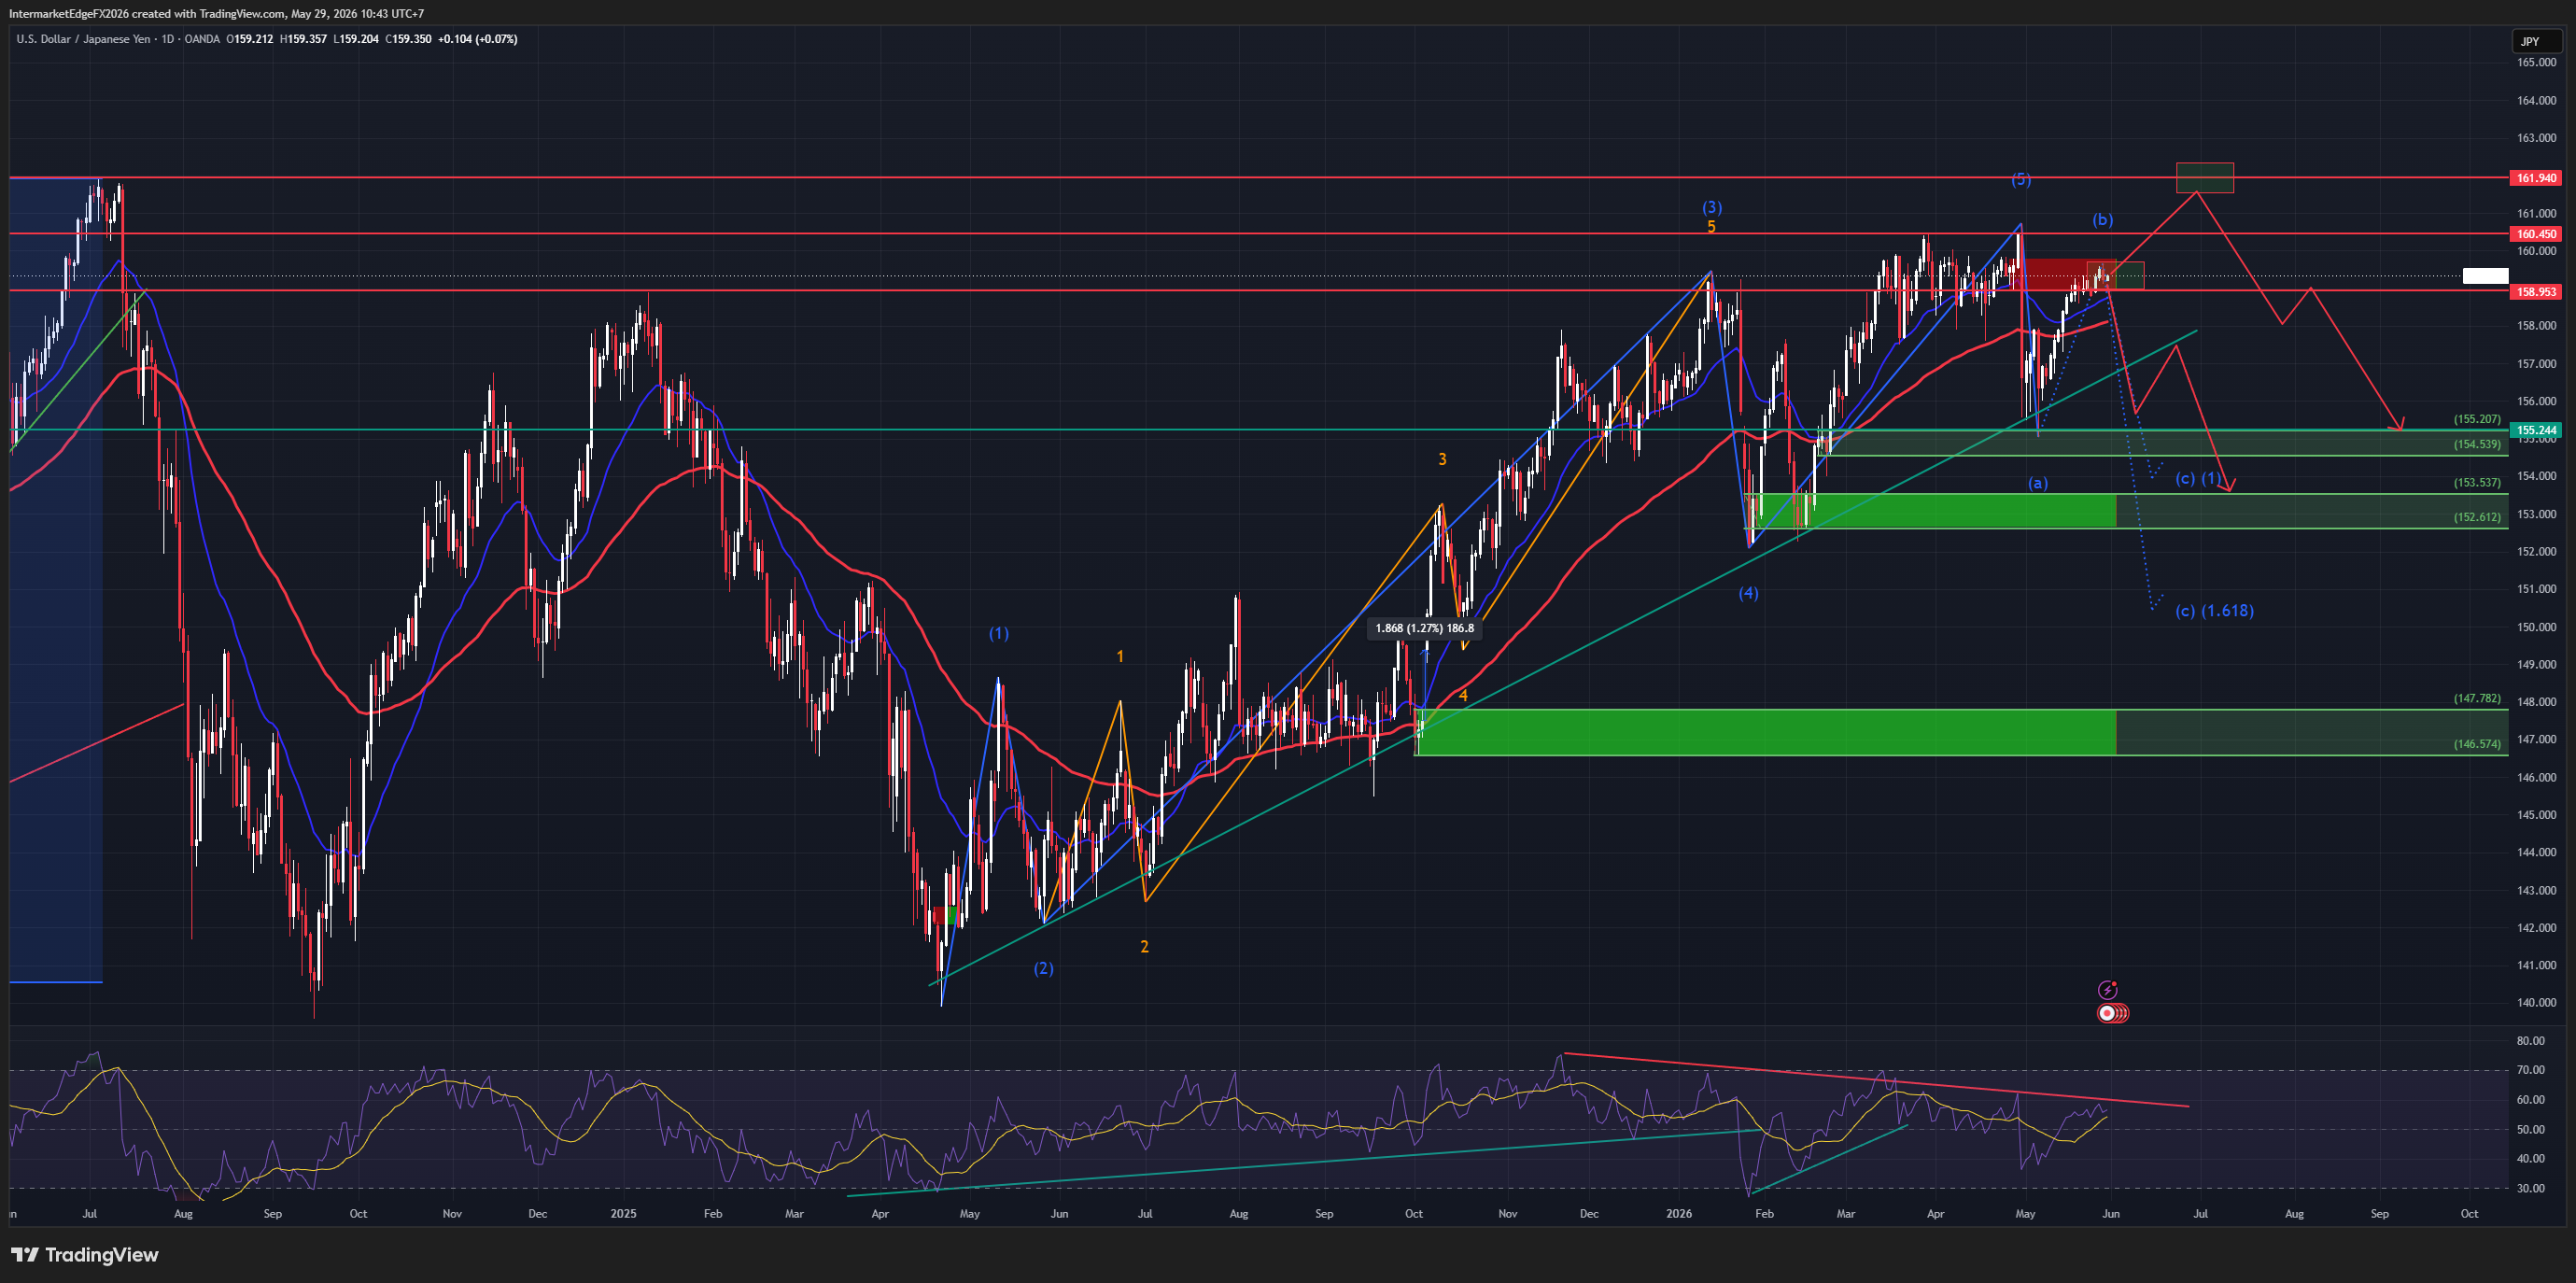The image size is (2576, 1283).
Task: Click the 140.000 price axis label
Action: 2536,1002
